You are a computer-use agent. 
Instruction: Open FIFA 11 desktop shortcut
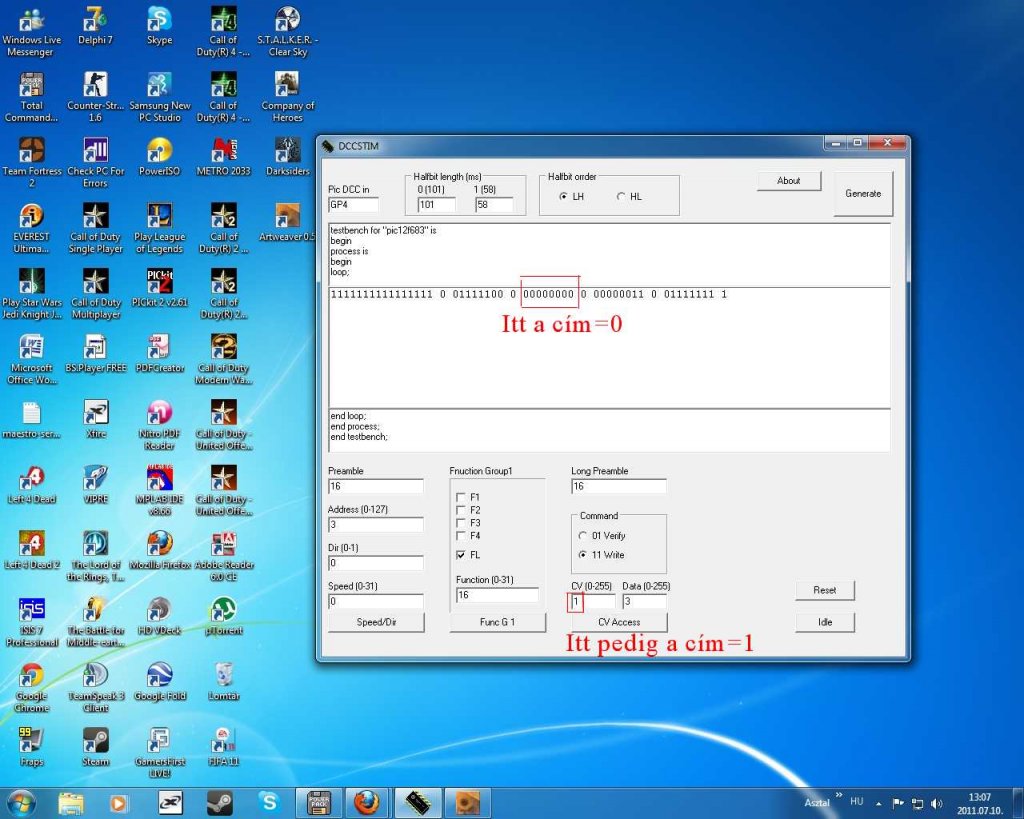(223, 748)
